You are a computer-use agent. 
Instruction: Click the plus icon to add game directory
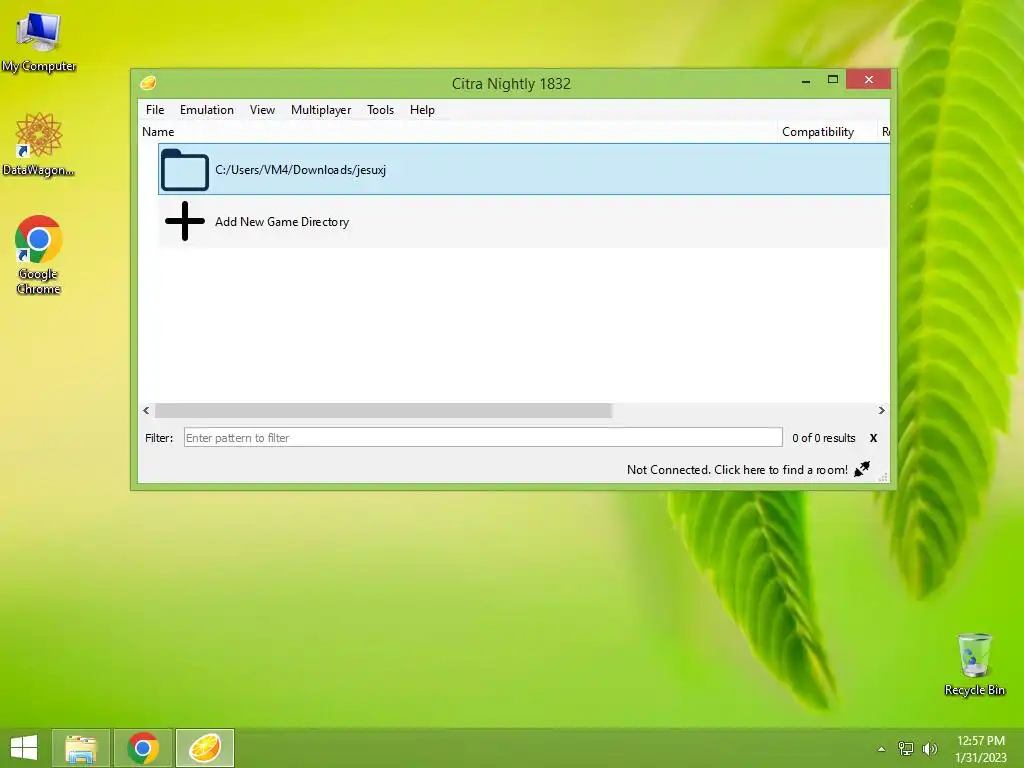185,221
